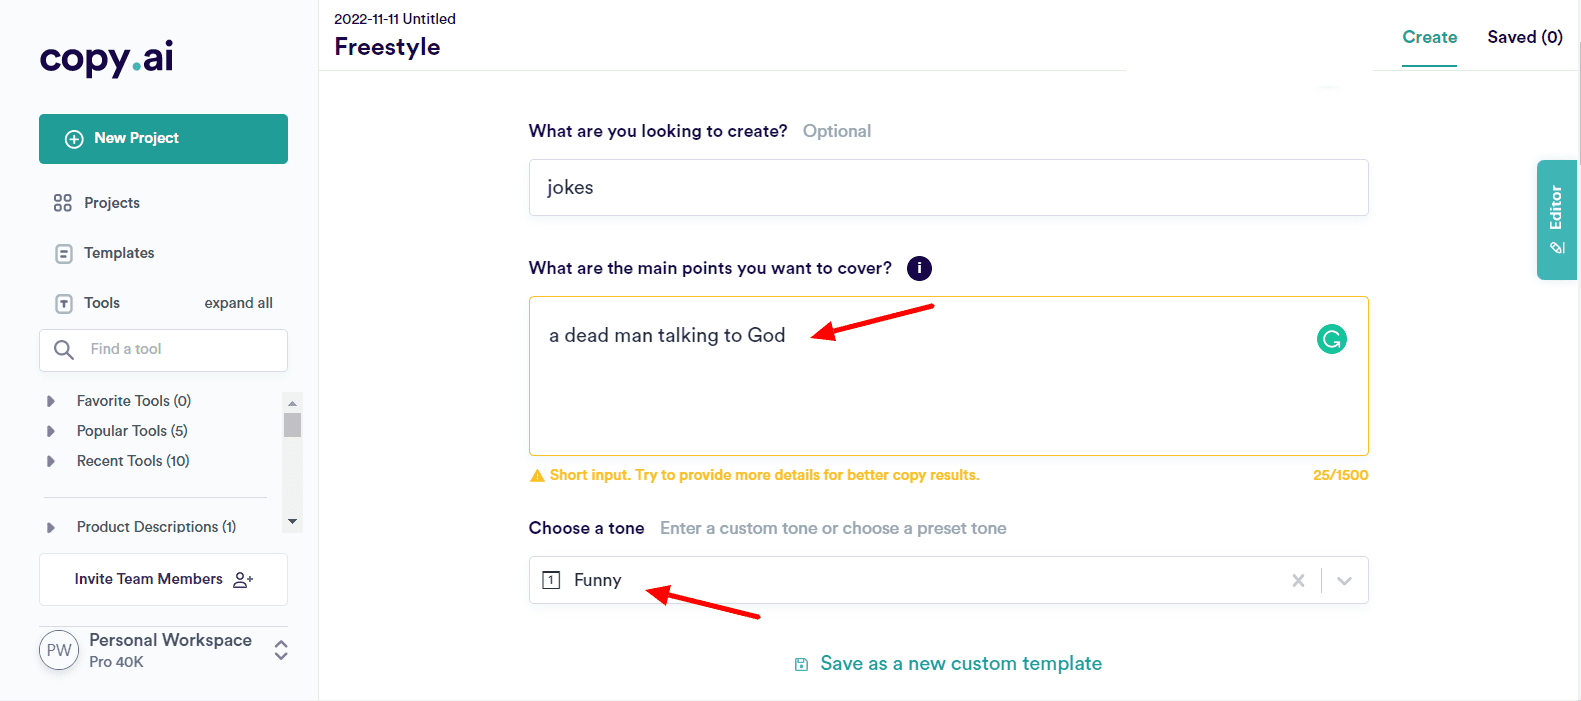
Task: Click the New Project button
Action: 163,139
